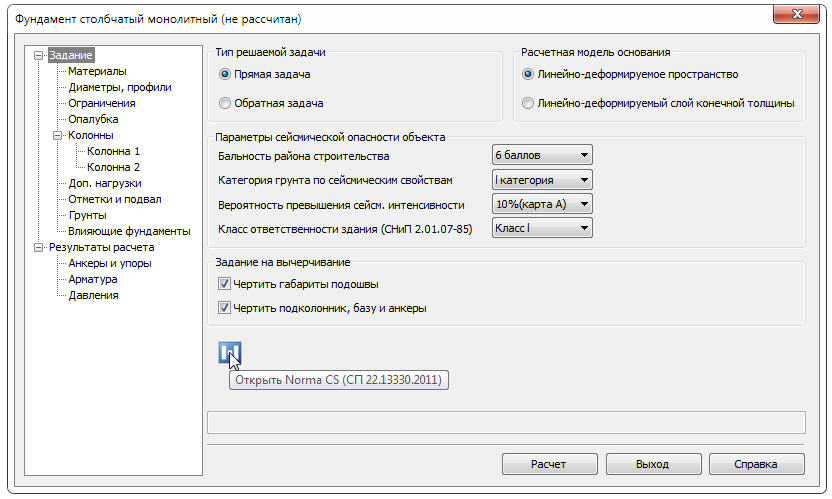Open Norma CS reference icon
The height and width of the screenshot is (499, 832).
(x=230, y=353)
